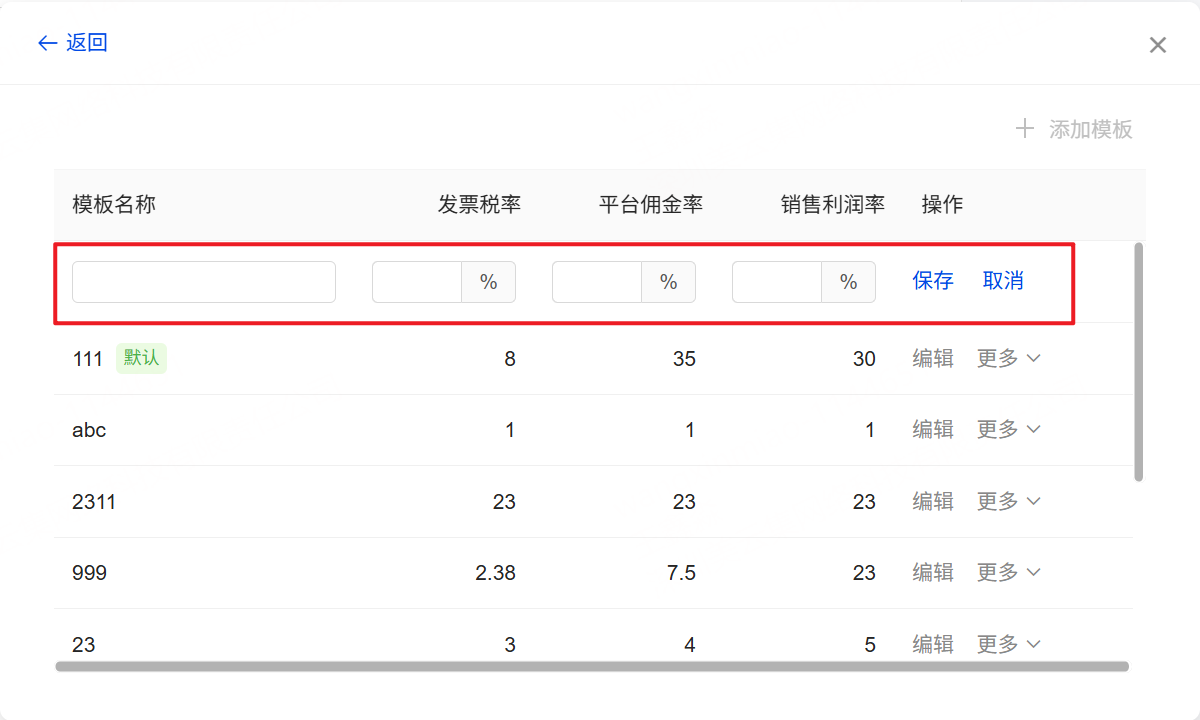Click the vertical scrollbar of the table

[1139, 360]
